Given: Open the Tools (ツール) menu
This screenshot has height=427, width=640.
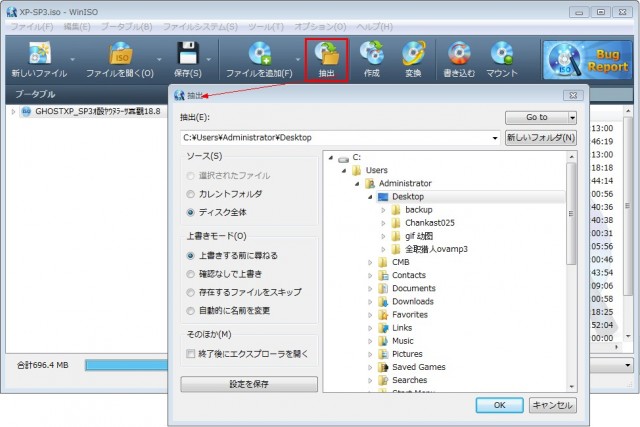Looking at the screenshot, I should [x=266, y=27].
